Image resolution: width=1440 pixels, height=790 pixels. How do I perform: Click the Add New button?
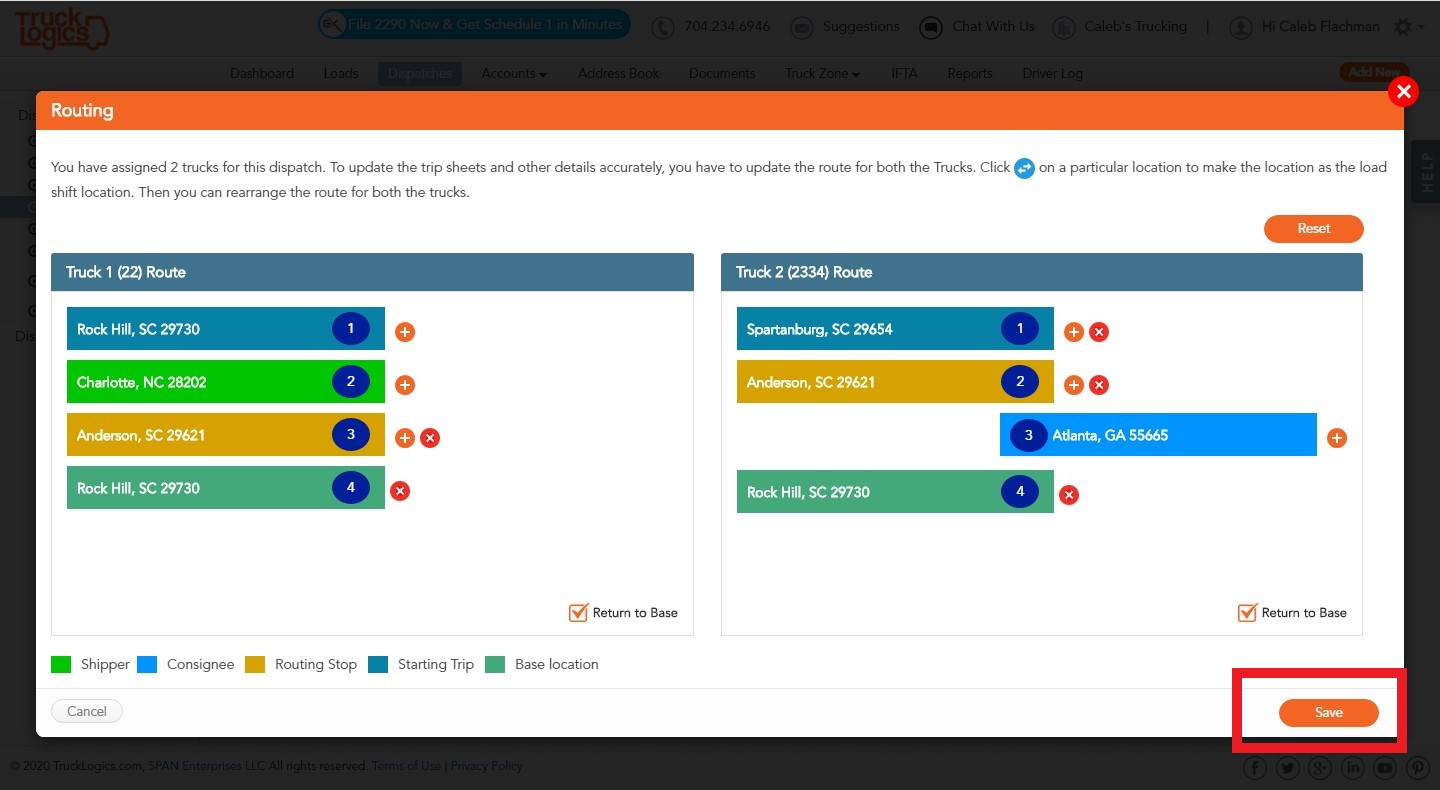click(1374, 72)
